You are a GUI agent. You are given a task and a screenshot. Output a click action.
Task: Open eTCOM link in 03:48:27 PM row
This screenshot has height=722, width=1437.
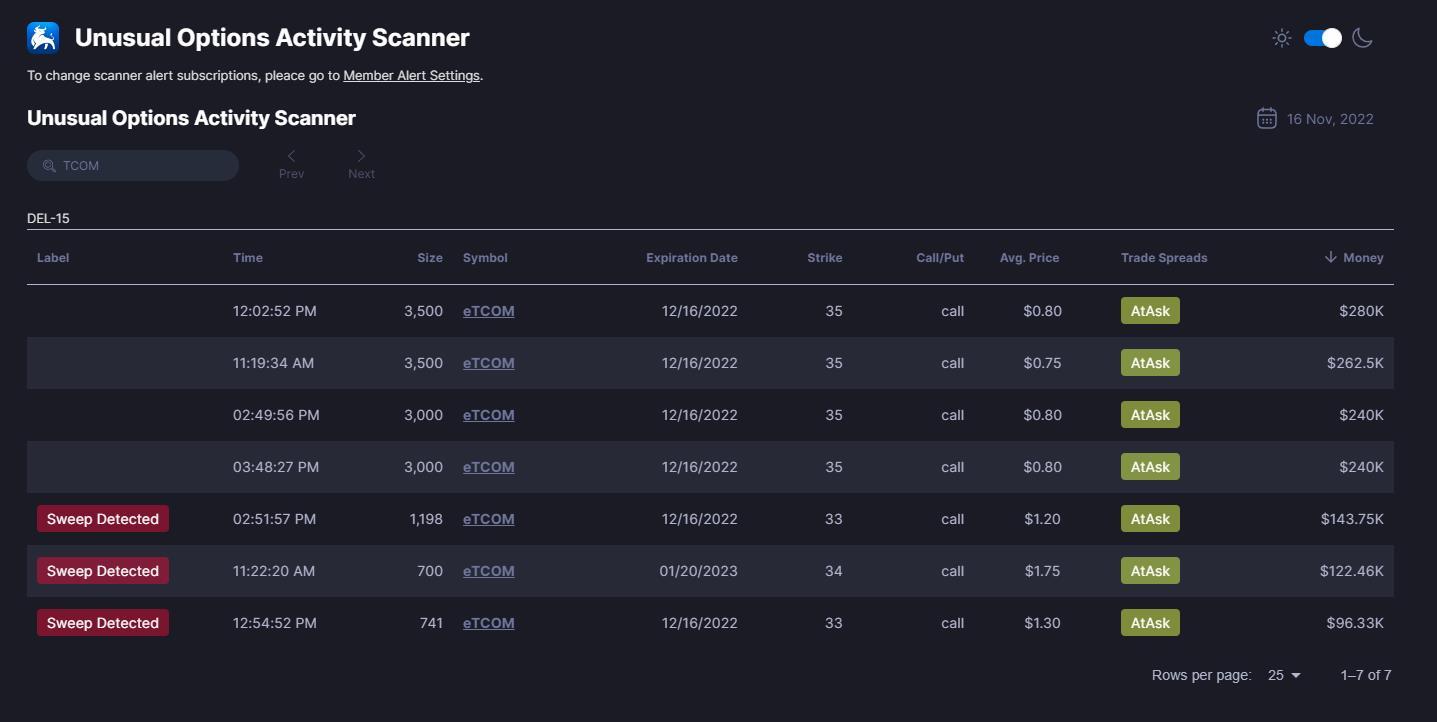tap(489, 467)
